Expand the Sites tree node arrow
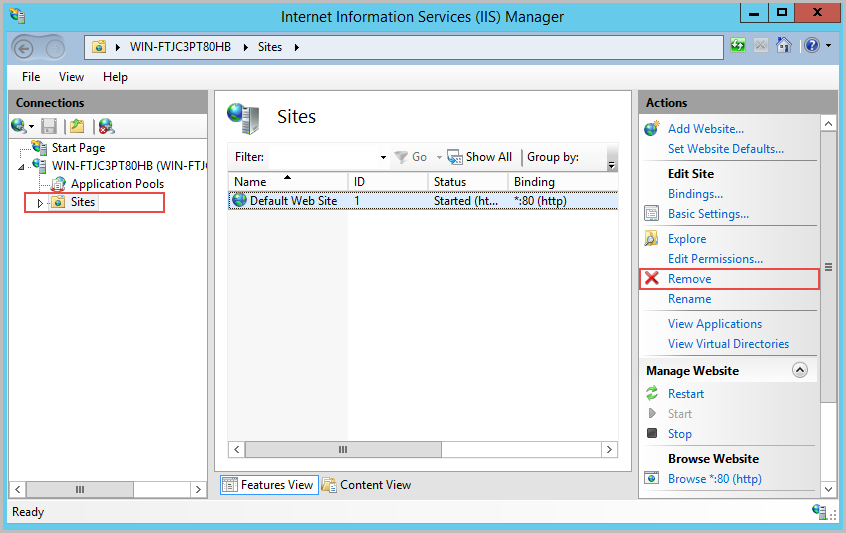The height and width of the screenshot is (533, 846). [x=40, y=203]
